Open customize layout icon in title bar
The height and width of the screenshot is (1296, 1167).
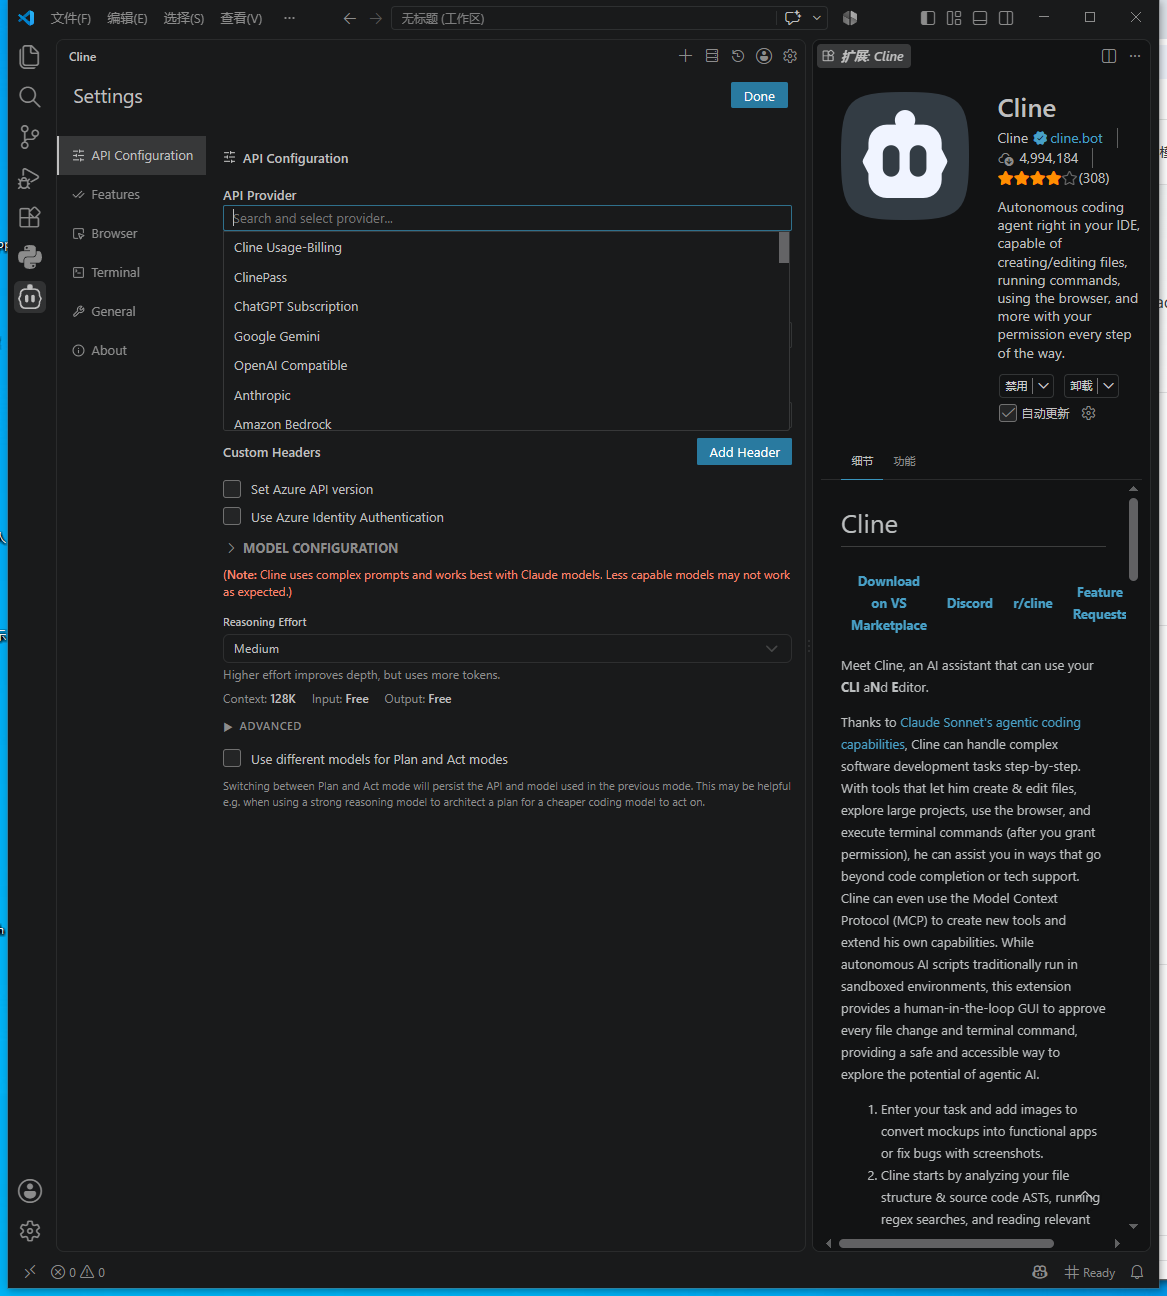pyautogui.click(x=954, y=18)
